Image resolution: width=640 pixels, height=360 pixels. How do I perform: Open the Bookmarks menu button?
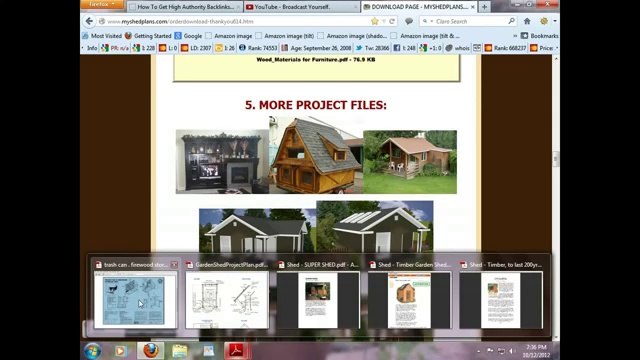point(540,36)
